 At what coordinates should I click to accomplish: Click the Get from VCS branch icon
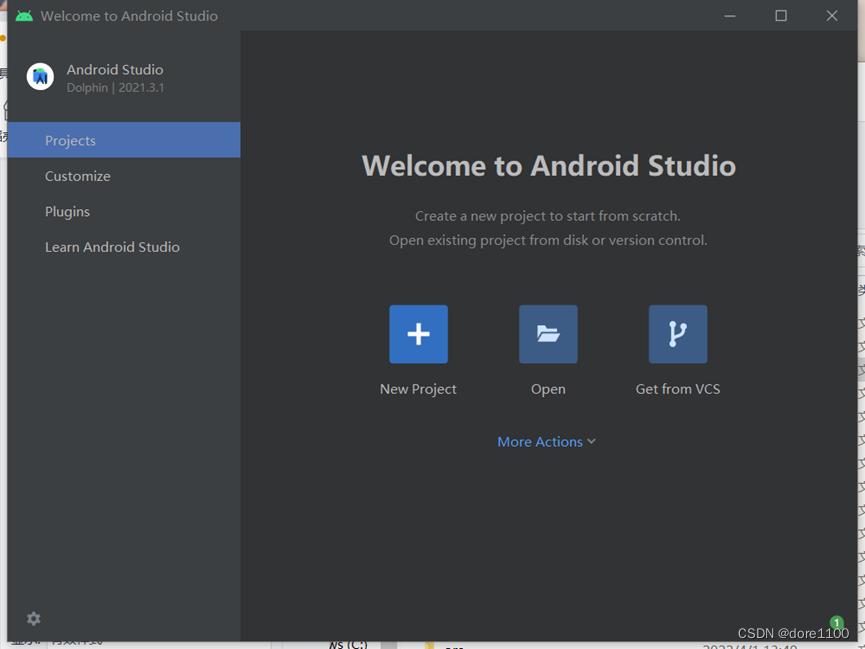click(677, 334)
